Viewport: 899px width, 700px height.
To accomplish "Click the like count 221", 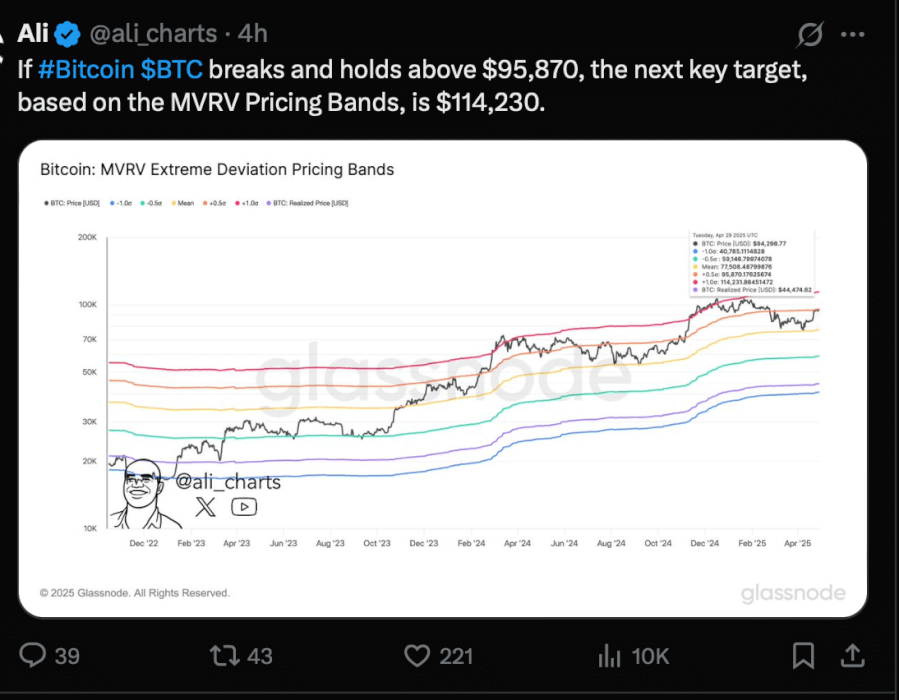I will click(x=456, y=656).
